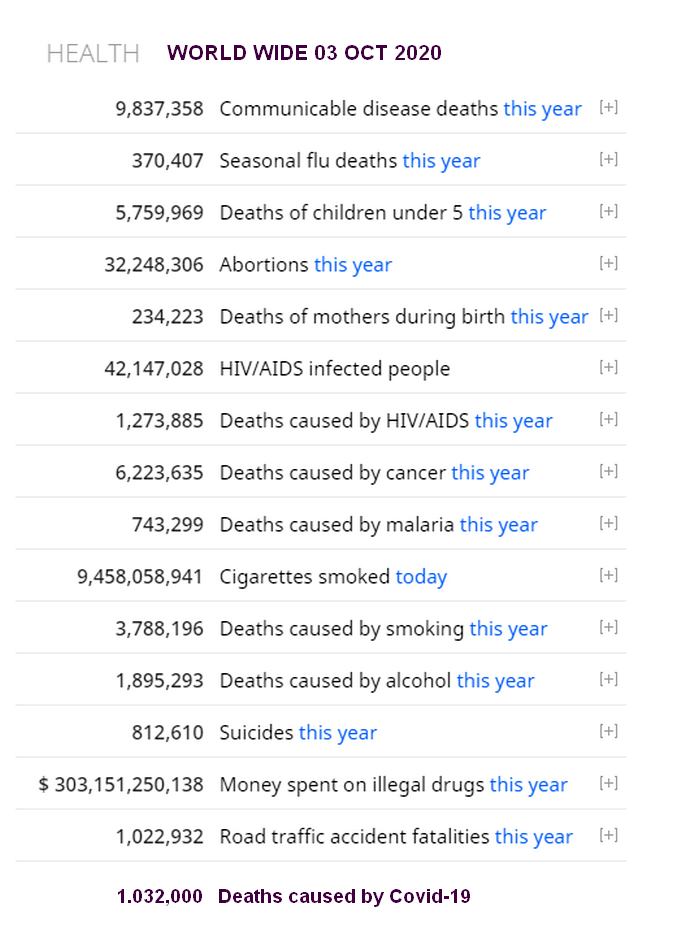This screenshot has width=699, height=933.
Task: Click the Deaths caused by Covid-19 label
Action: [344, 896]
